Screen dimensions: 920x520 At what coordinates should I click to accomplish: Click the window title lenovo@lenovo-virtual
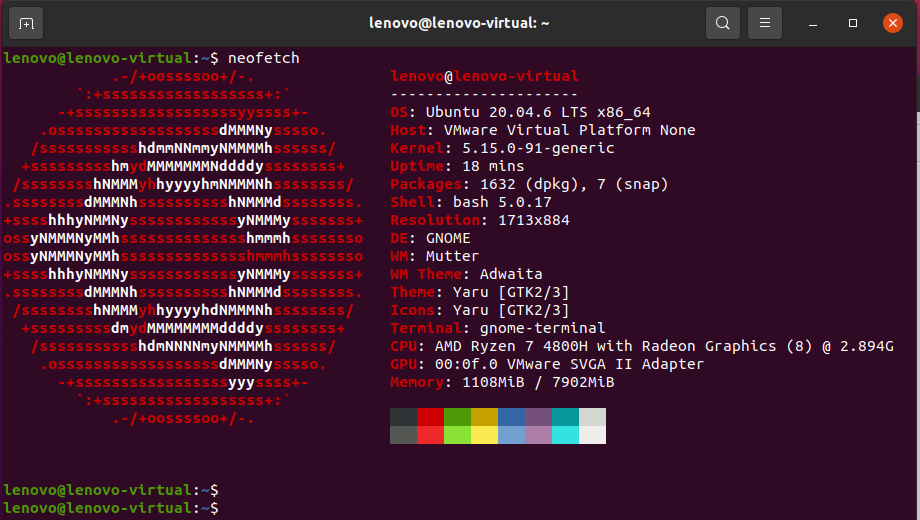tap(459, 23)
